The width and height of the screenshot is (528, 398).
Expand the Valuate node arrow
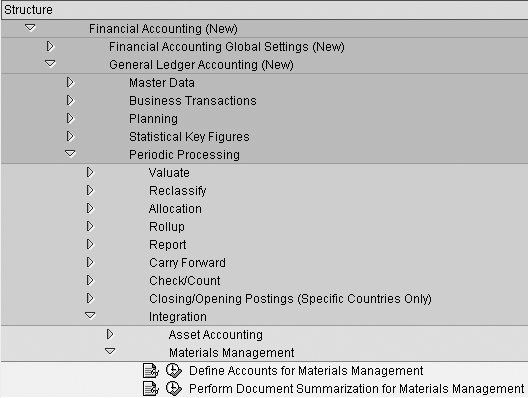pos(90,172)
